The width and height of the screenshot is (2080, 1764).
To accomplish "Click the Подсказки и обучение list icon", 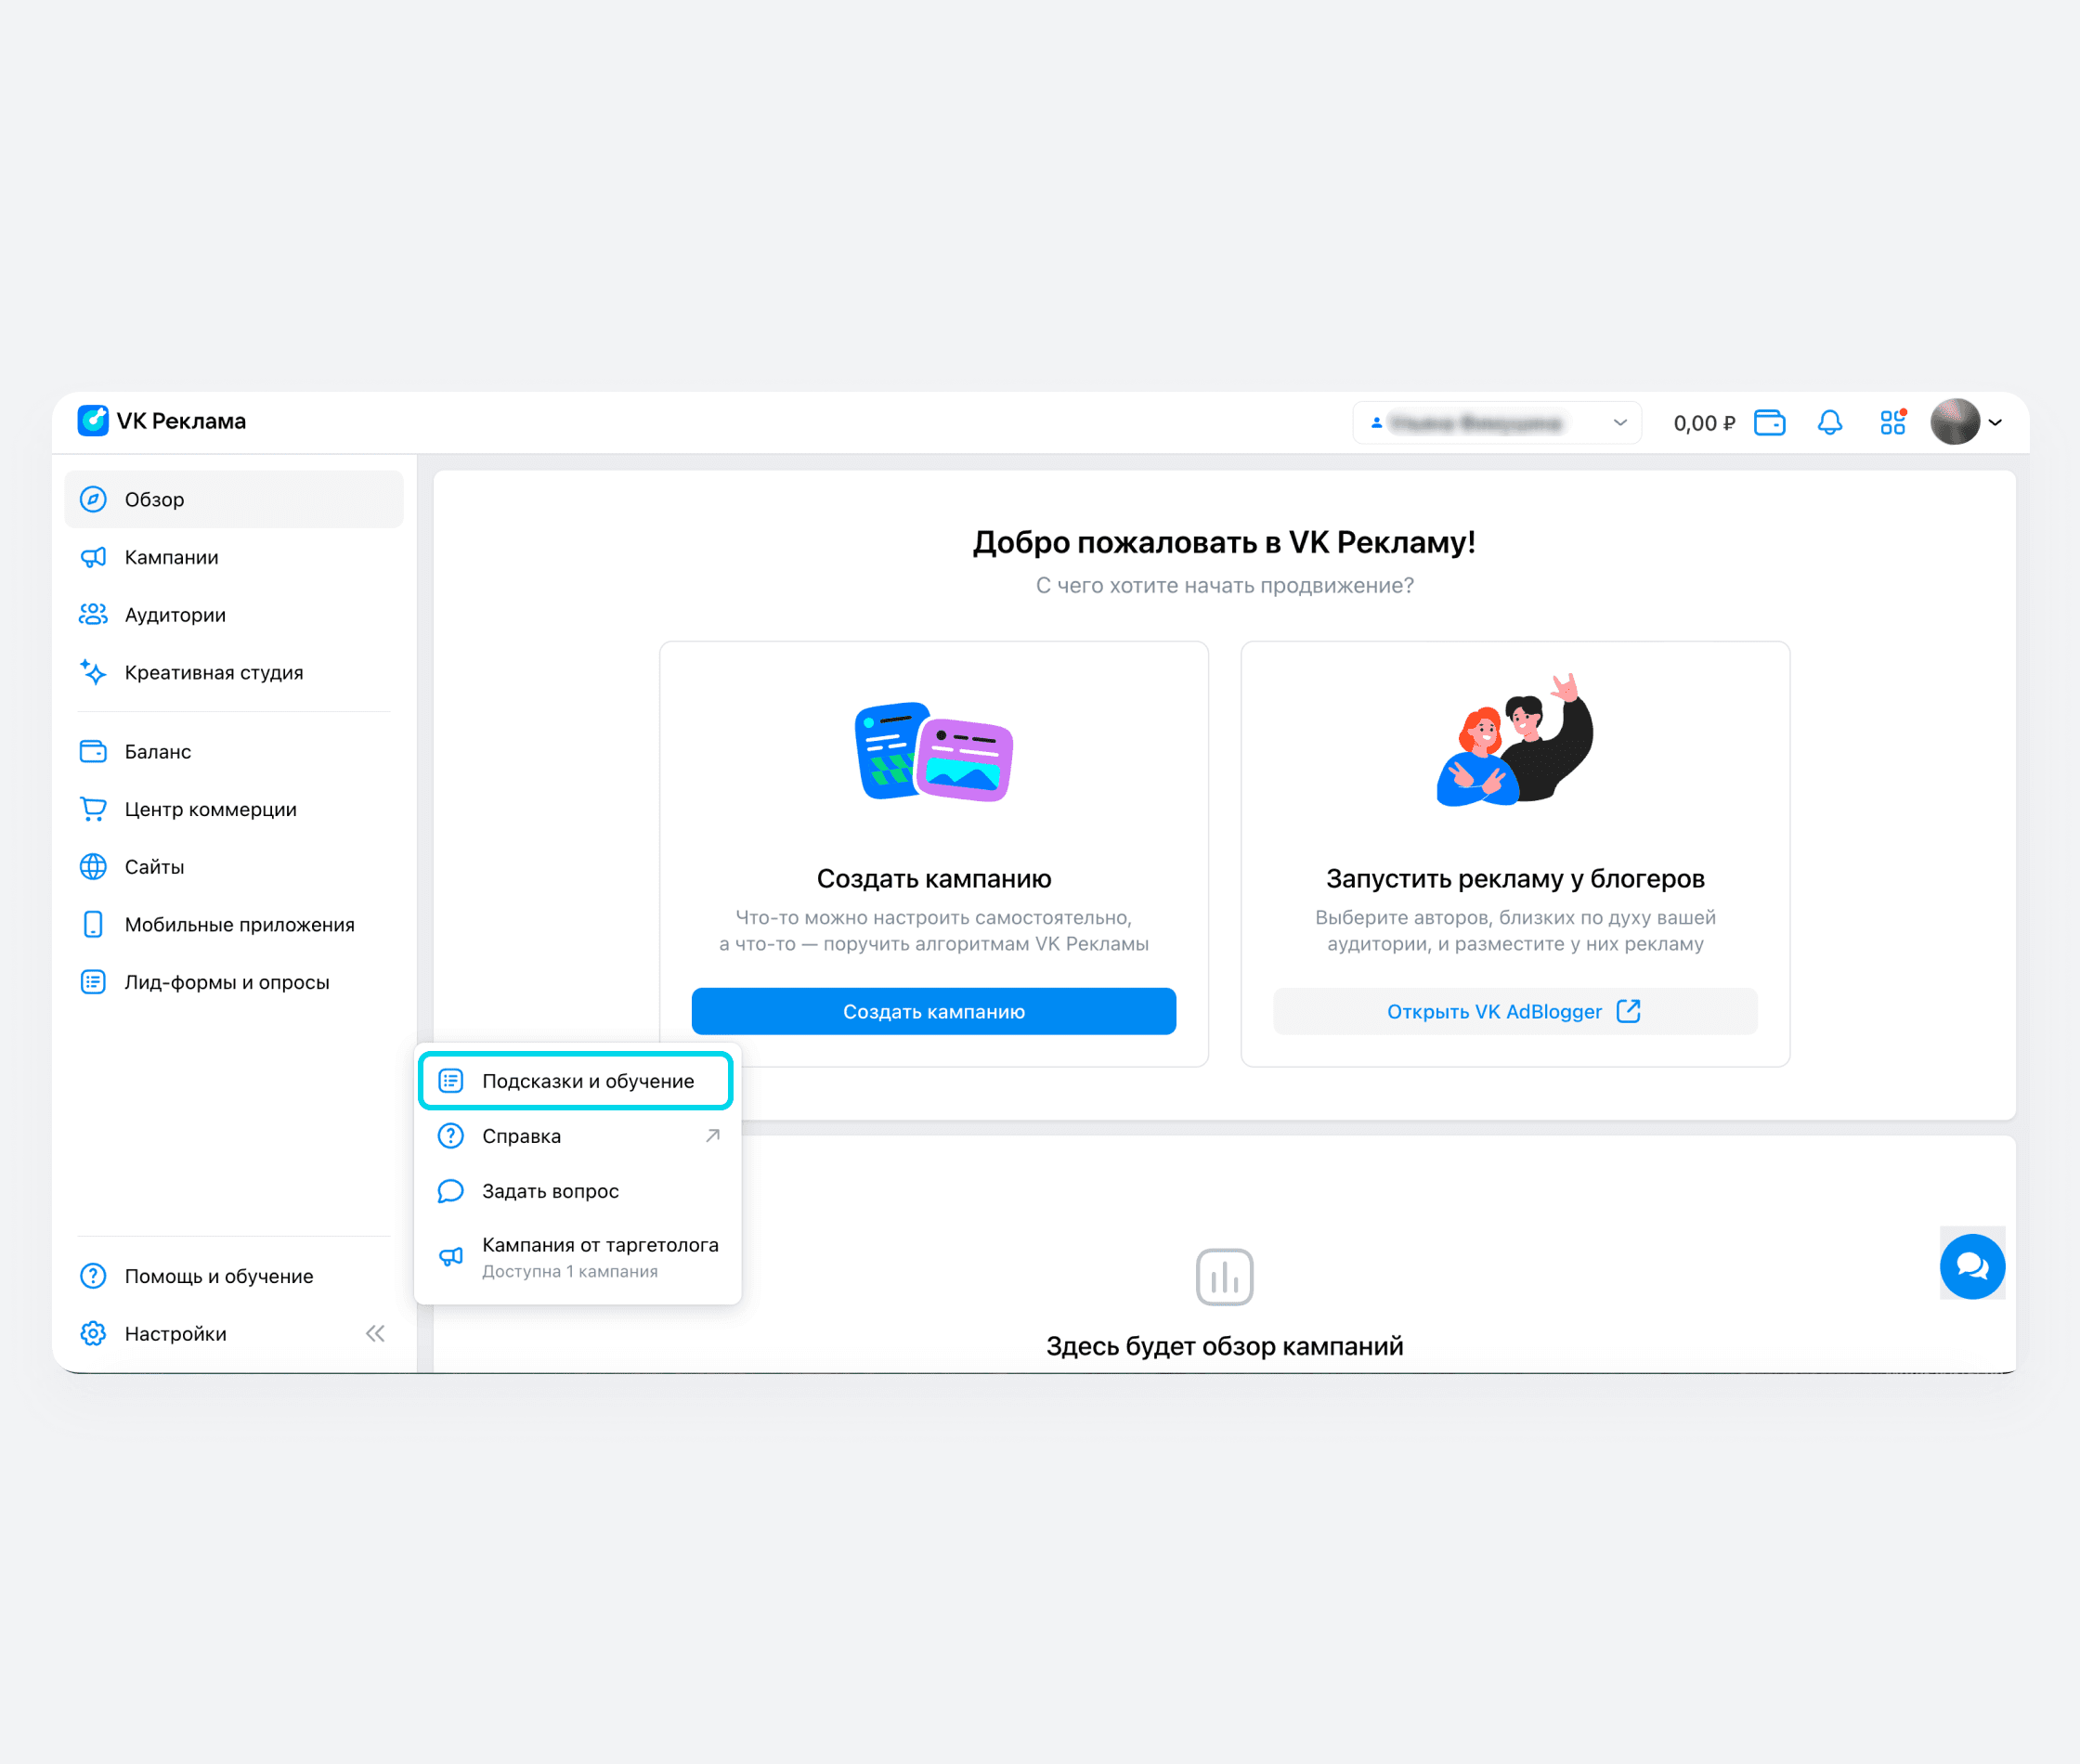I will 451,1081.
